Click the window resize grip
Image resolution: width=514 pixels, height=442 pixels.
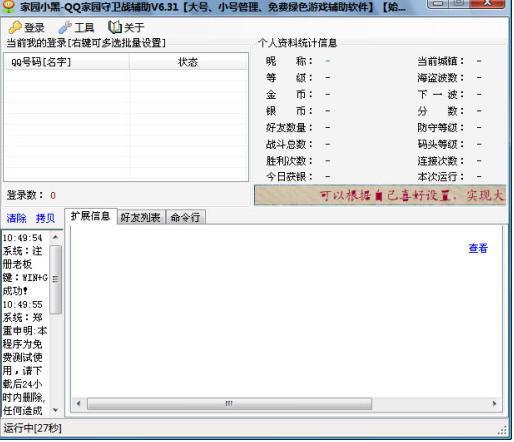[x=502, y=430]
